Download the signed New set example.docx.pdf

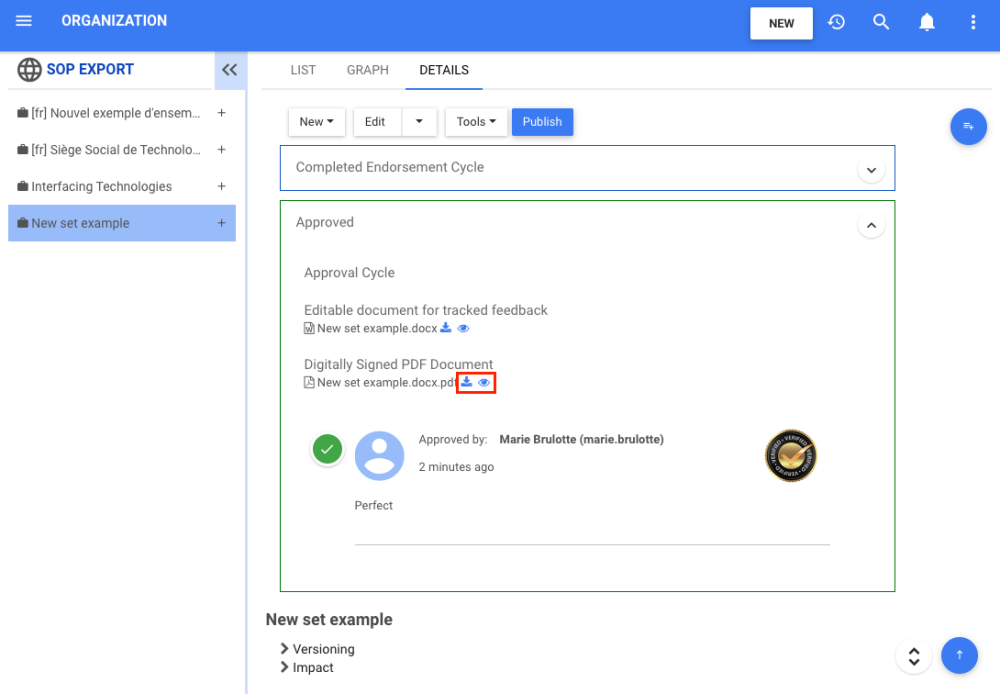[467, 381]
